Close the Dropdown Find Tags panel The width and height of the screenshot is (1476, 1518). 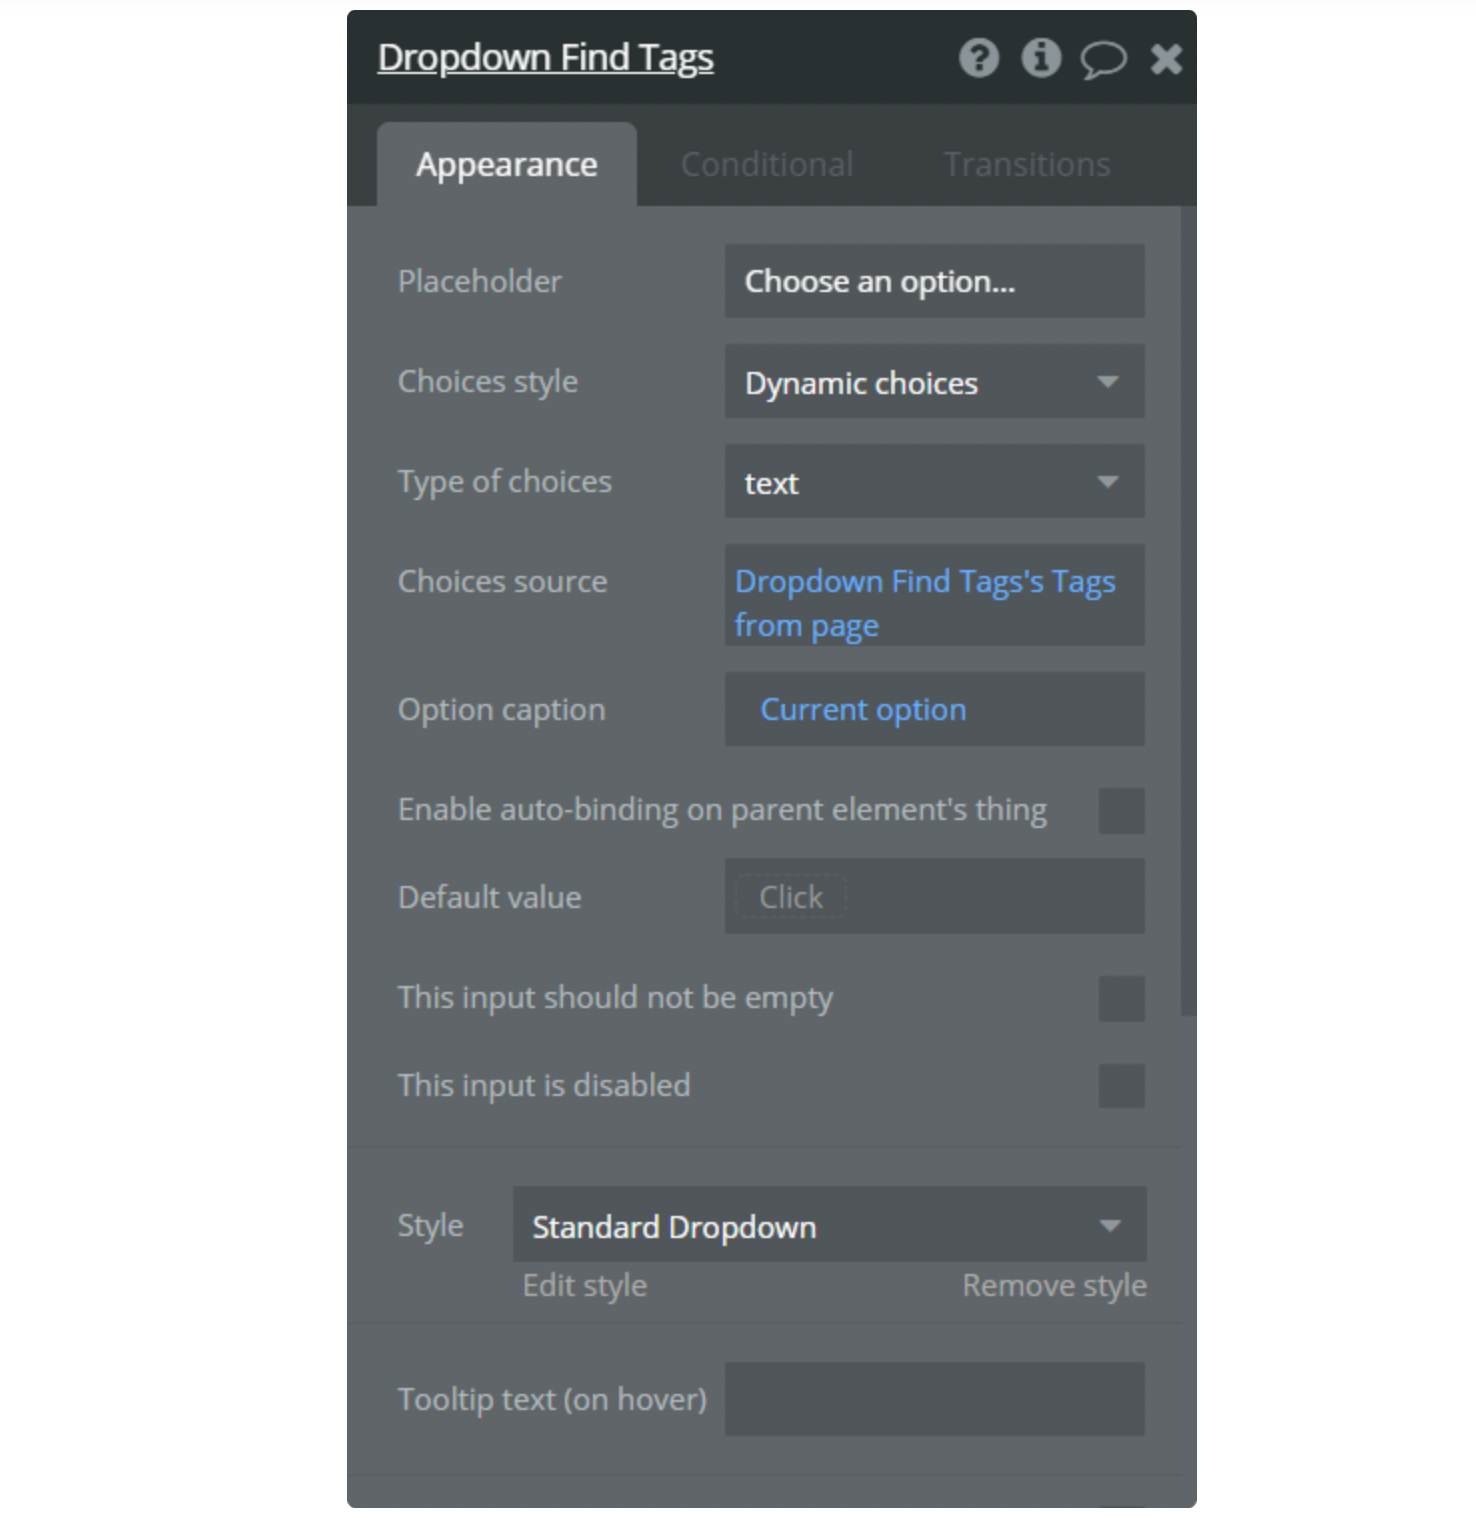click(1166, 59)
